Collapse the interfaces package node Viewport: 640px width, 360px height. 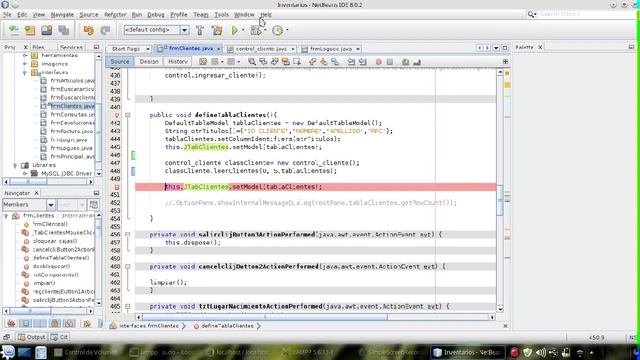[x=25, y=72]
